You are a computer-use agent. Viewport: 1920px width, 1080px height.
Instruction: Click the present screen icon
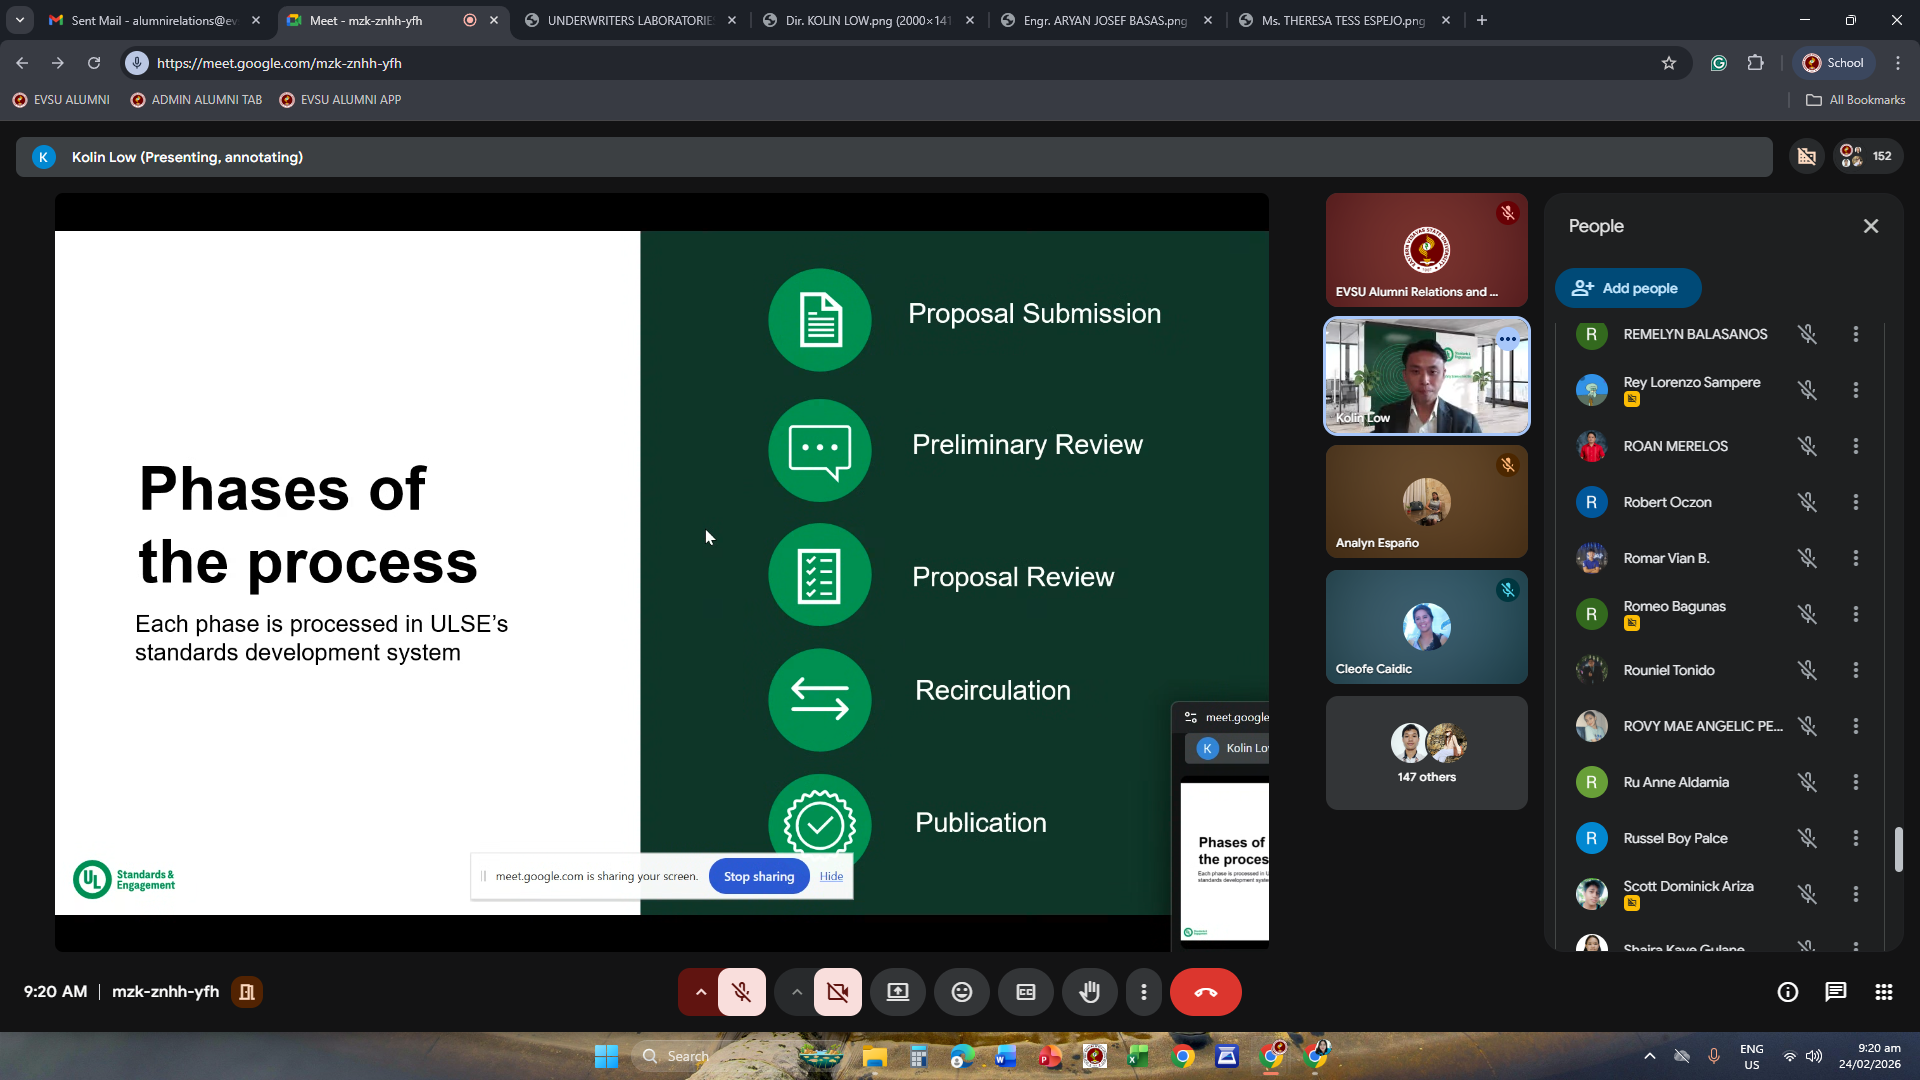[897, 992]
